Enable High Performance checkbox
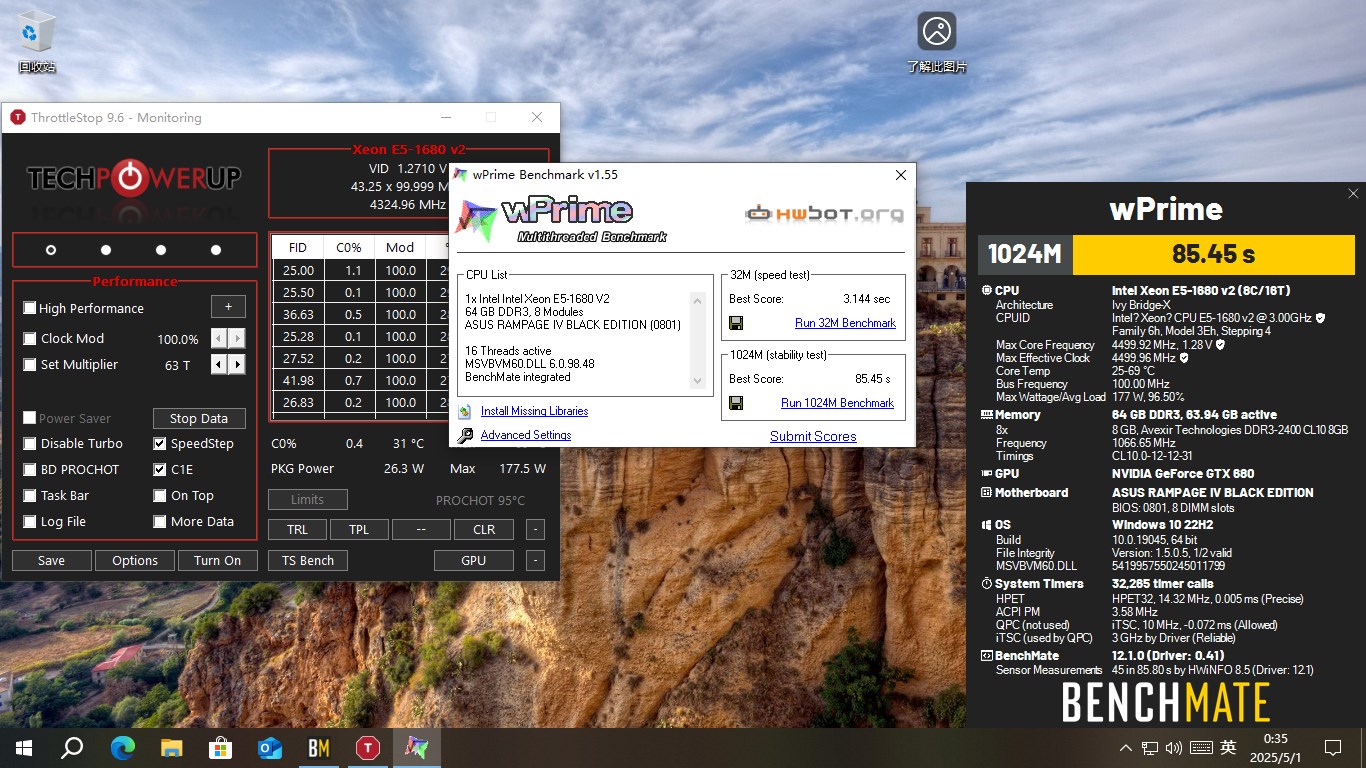The width and height of the screenshot is (1366, 768). pos(30,308)
